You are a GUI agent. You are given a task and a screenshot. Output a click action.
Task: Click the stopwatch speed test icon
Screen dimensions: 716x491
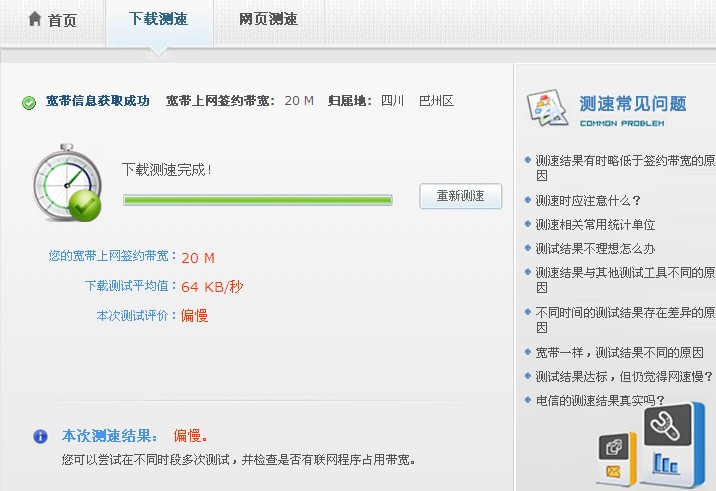point(67,183)
